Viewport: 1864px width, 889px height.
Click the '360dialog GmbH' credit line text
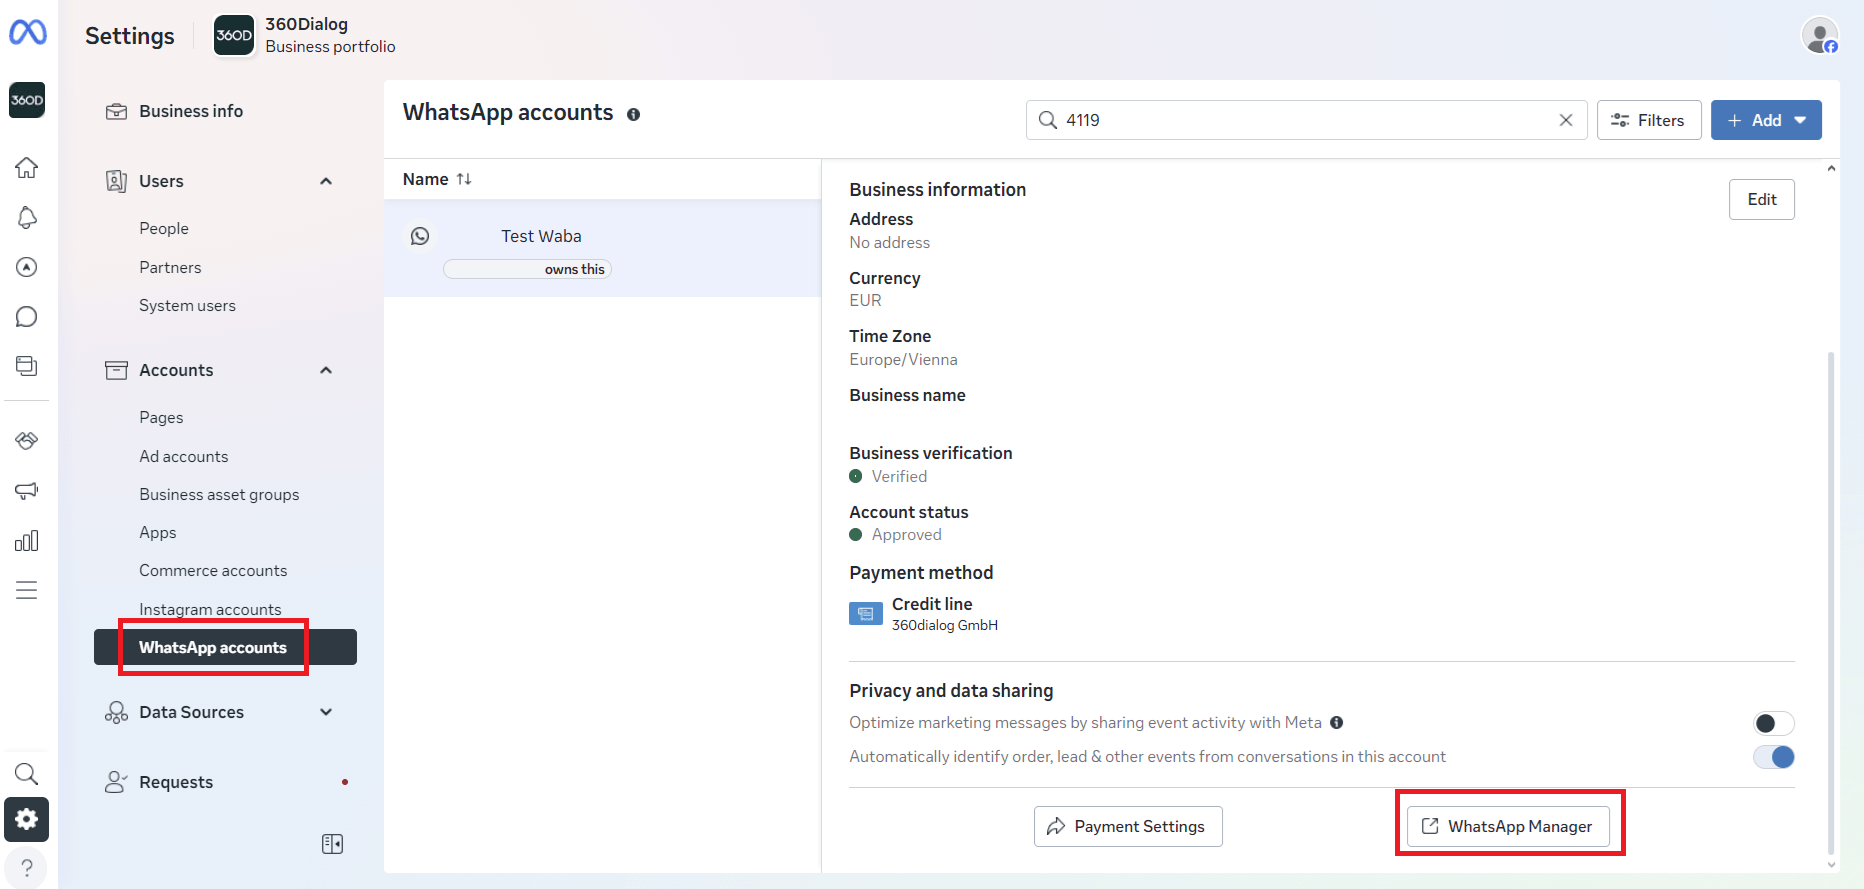coord(944,625)
